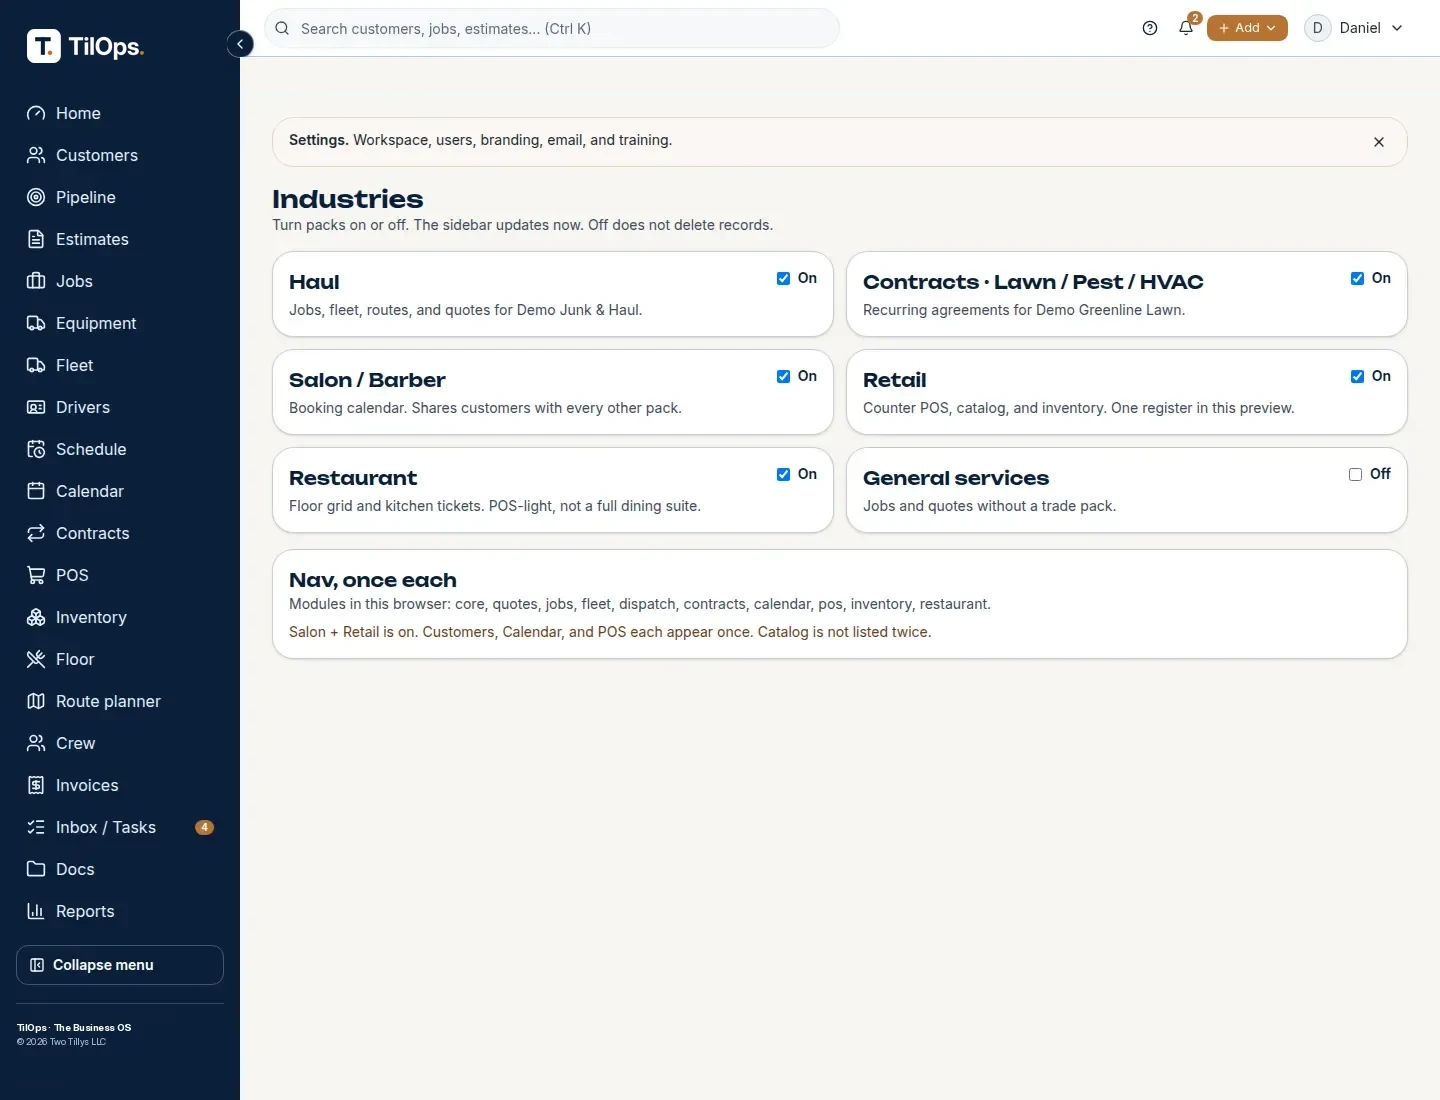Toggle off the Restaurant pack checkbox
Screen dimensions: 1440x1100
click(x=783, y=474)
